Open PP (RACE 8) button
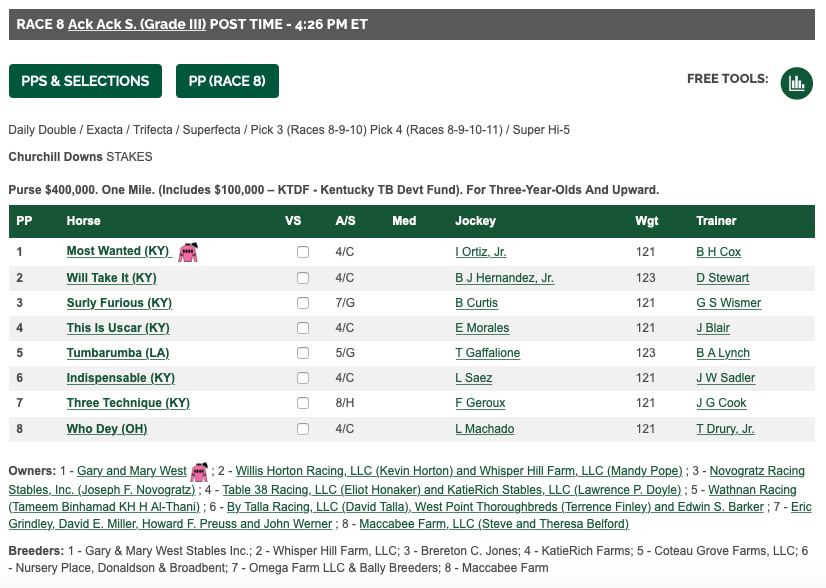The width and height of the screenshot is (826, 588). pyautogui.click(x=227, y=81)
